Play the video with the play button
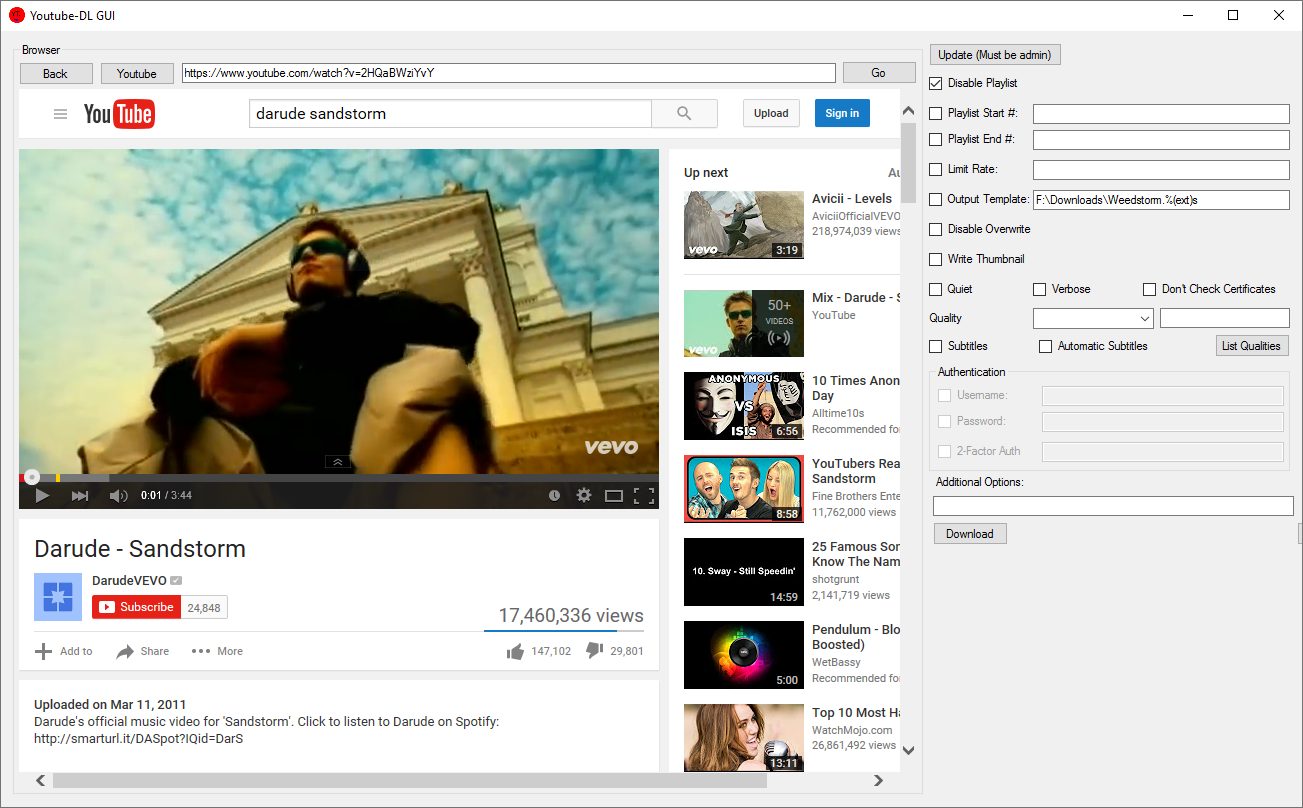This screenshot has width=1303, height=808. (42, 495)
